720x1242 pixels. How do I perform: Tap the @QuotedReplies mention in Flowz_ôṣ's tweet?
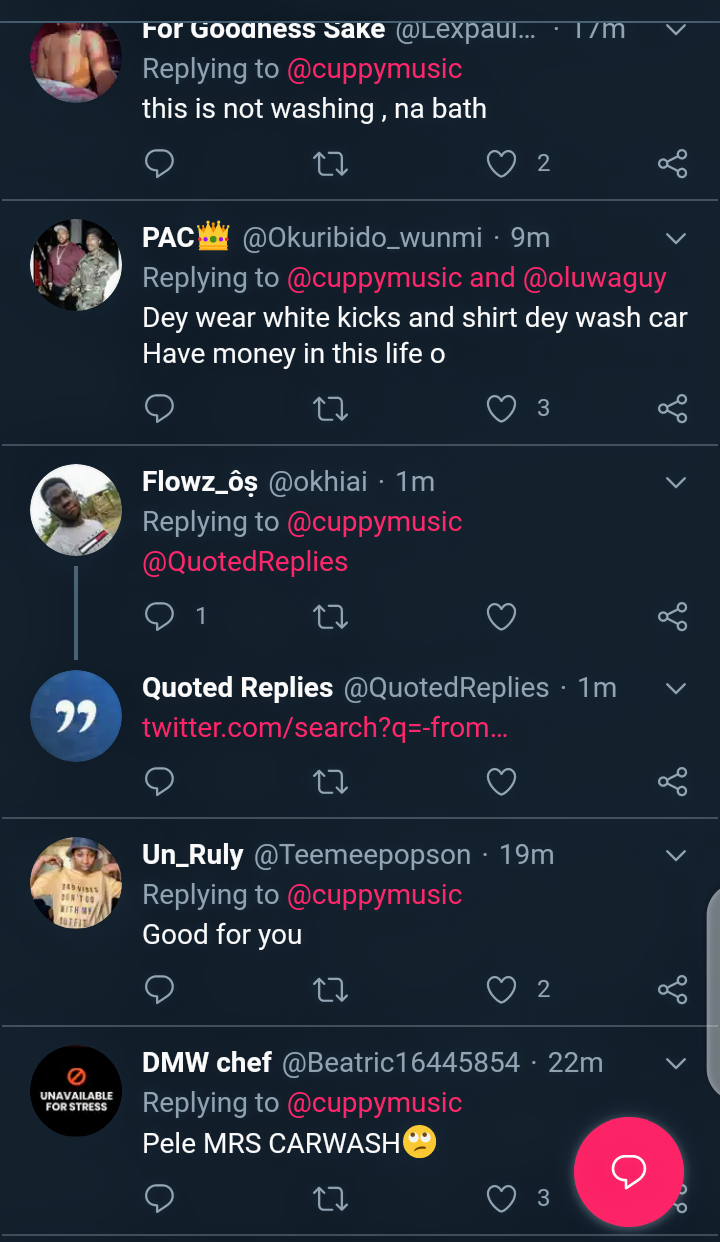(x=245, y=562)
